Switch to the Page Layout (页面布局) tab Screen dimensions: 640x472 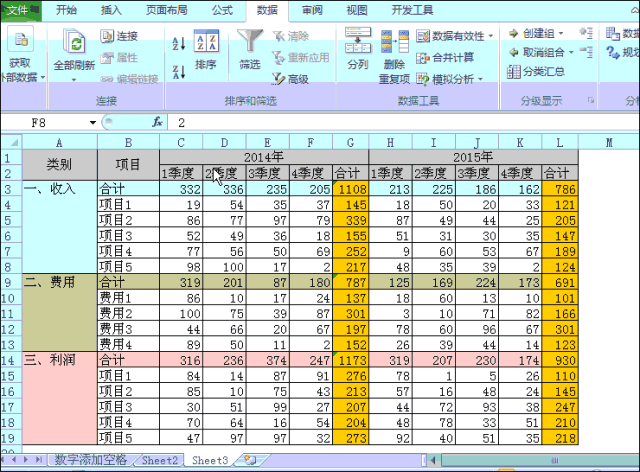click(167, 10)
